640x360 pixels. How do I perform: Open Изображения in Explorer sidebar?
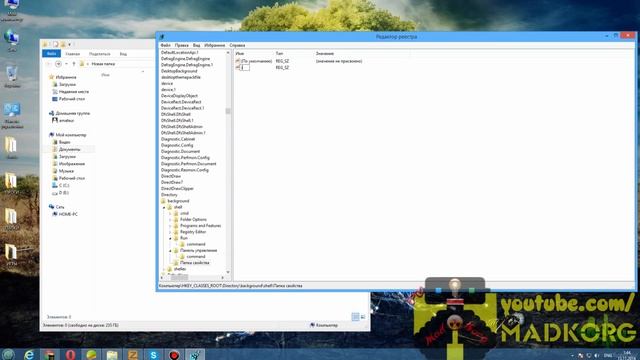point(72,164)
